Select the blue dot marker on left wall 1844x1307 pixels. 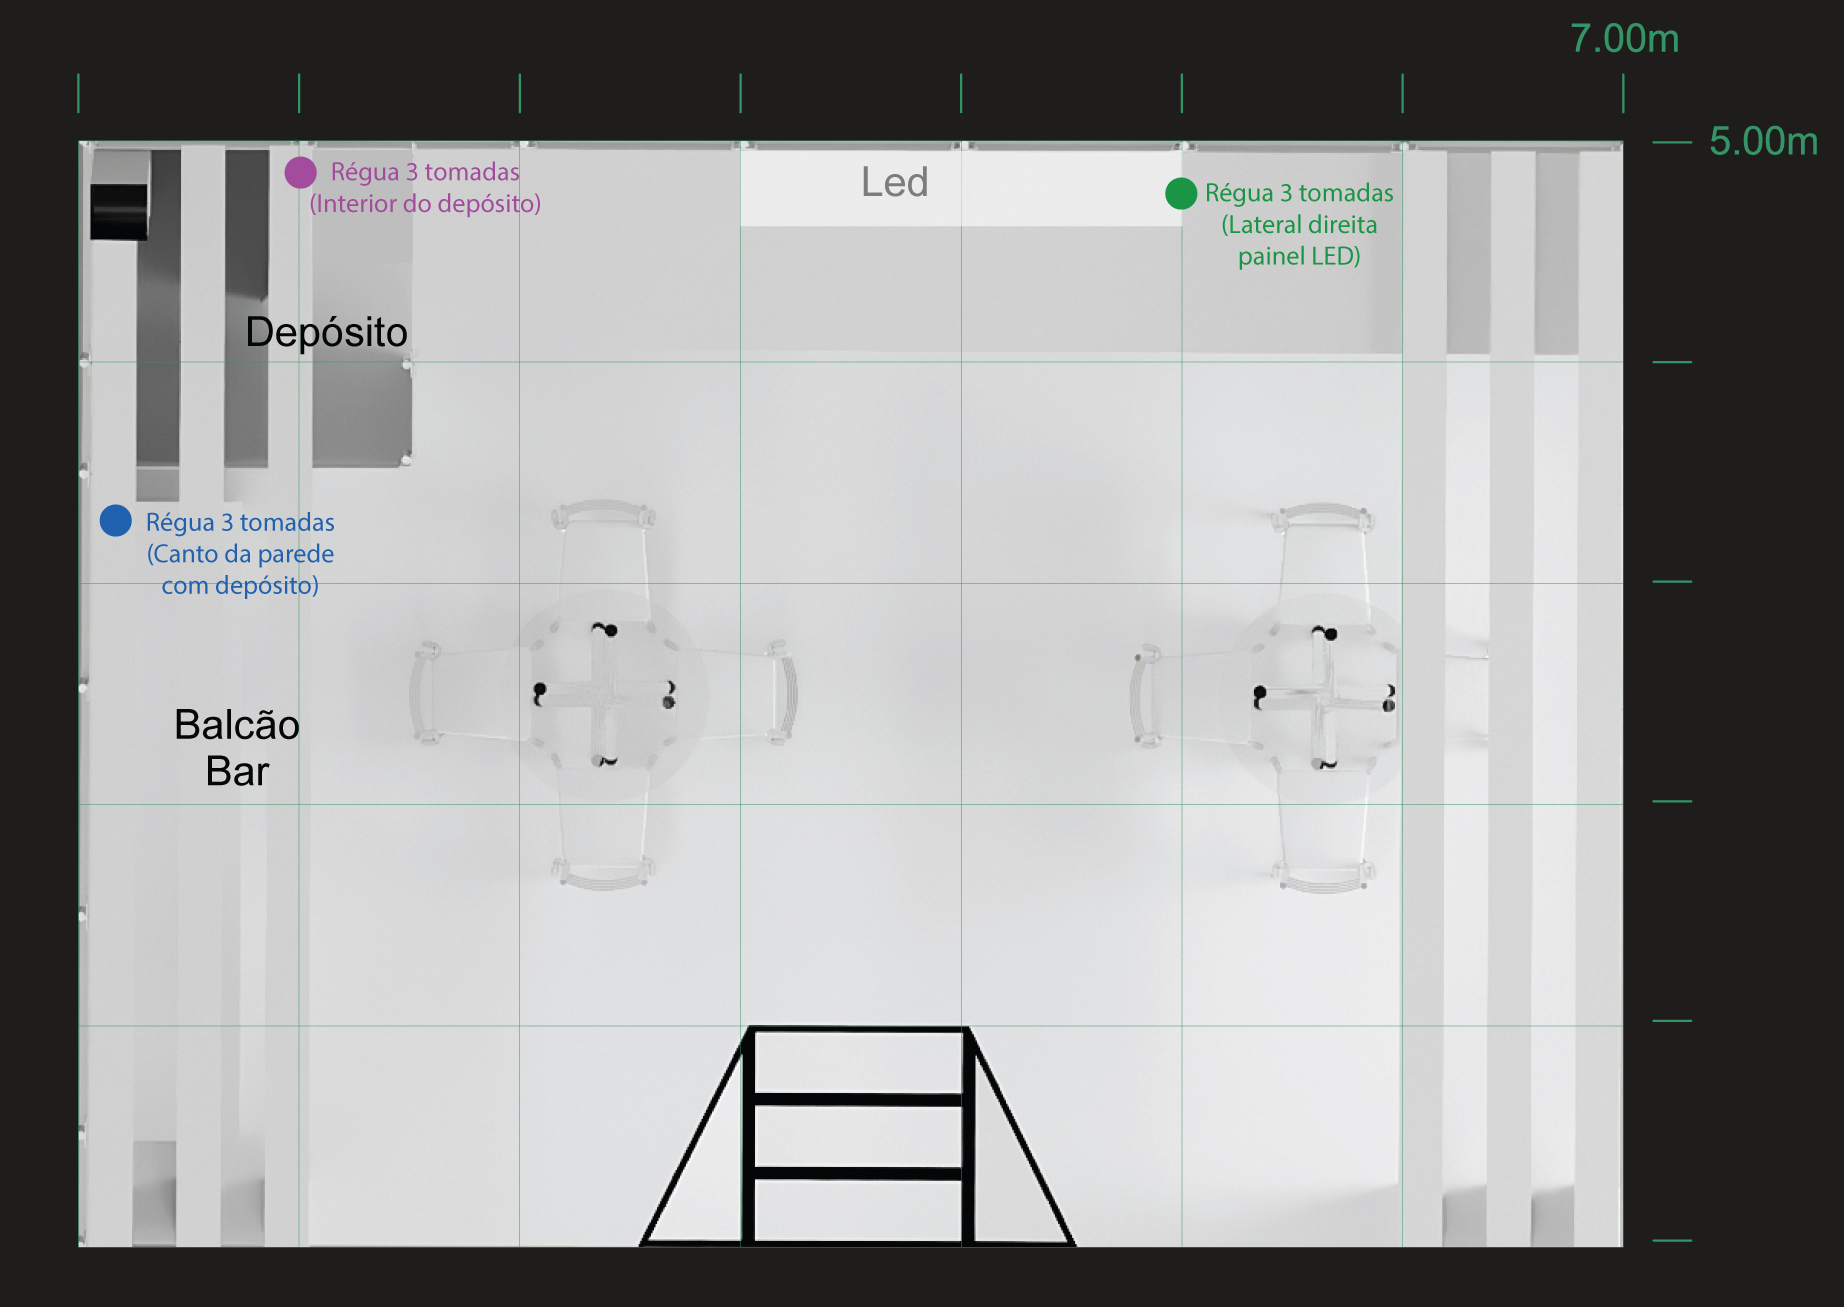point(116,521)
